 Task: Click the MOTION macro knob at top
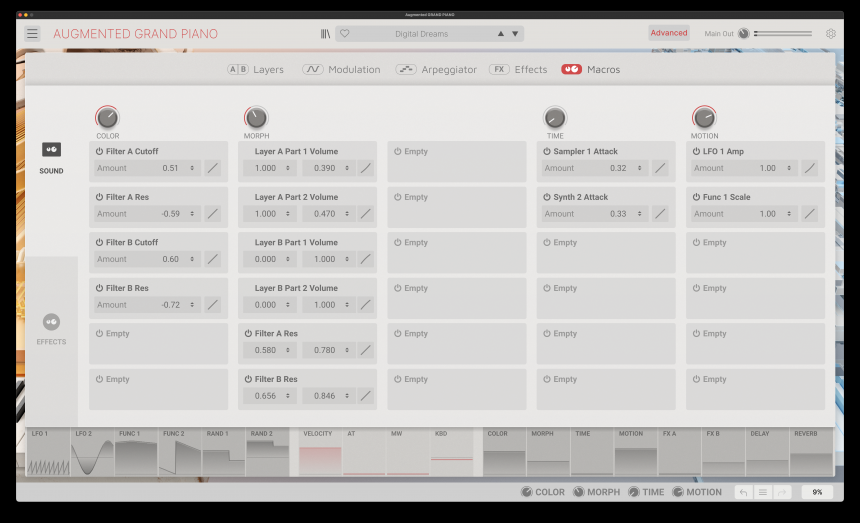pos(704,117)
